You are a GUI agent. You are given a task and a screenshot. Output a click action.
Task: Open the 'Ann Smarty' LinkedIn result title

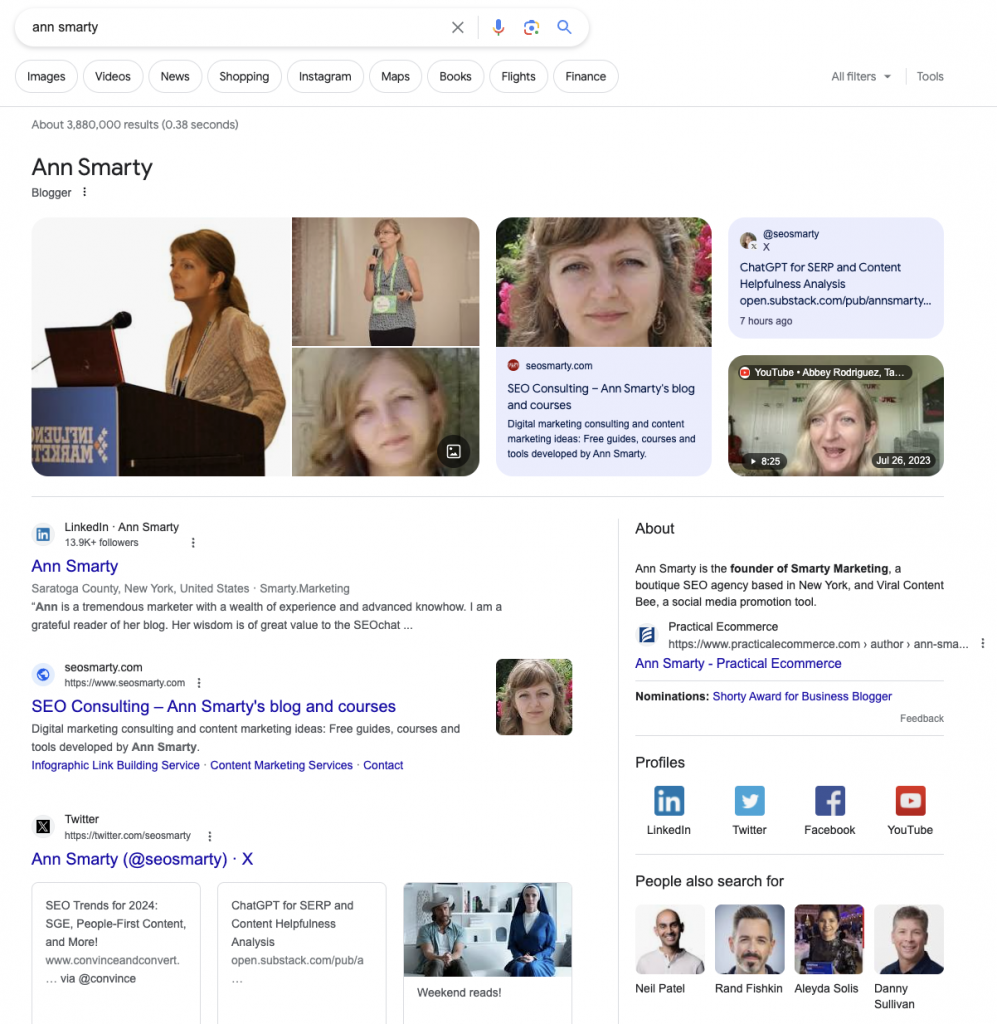click(74, 566)
